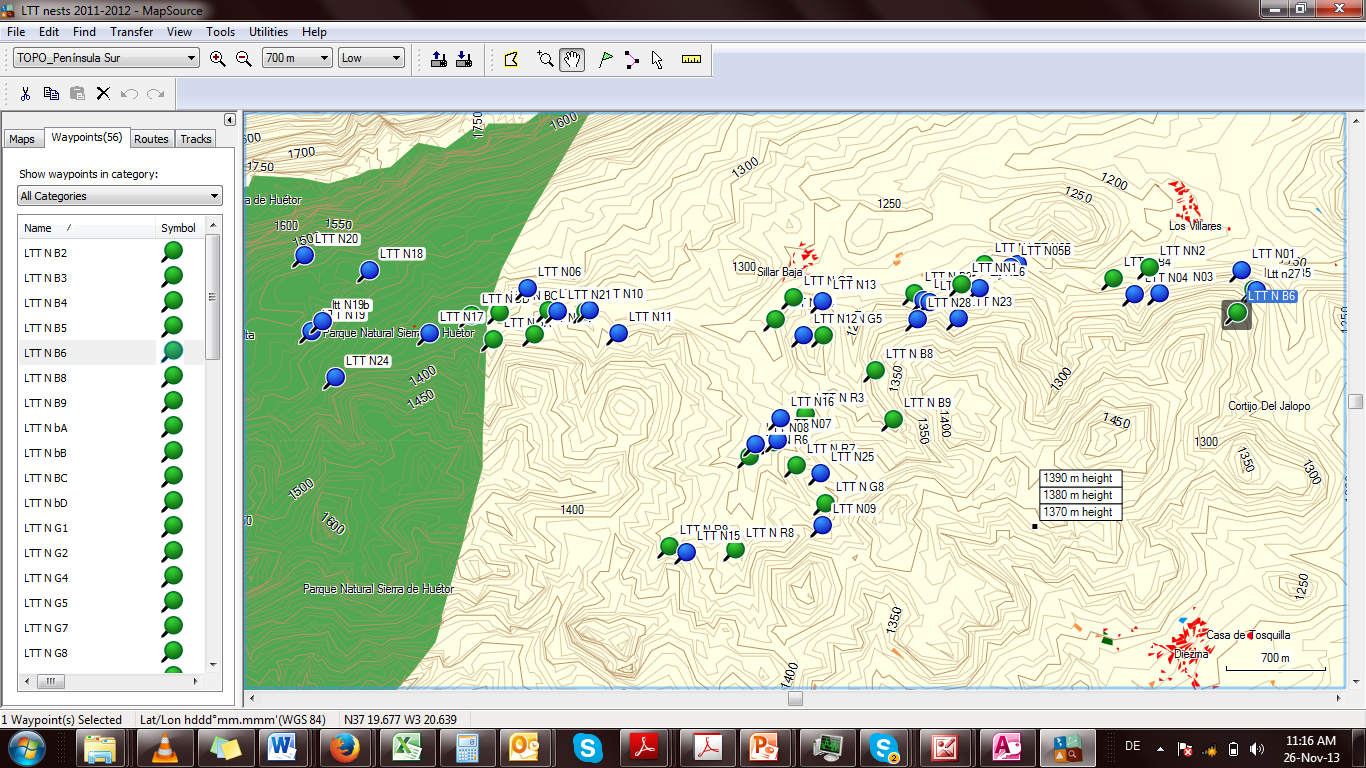This screenshot has height=768, width=1366.
Task: Select the Map selection tool
Action: (x=511, y=60)
